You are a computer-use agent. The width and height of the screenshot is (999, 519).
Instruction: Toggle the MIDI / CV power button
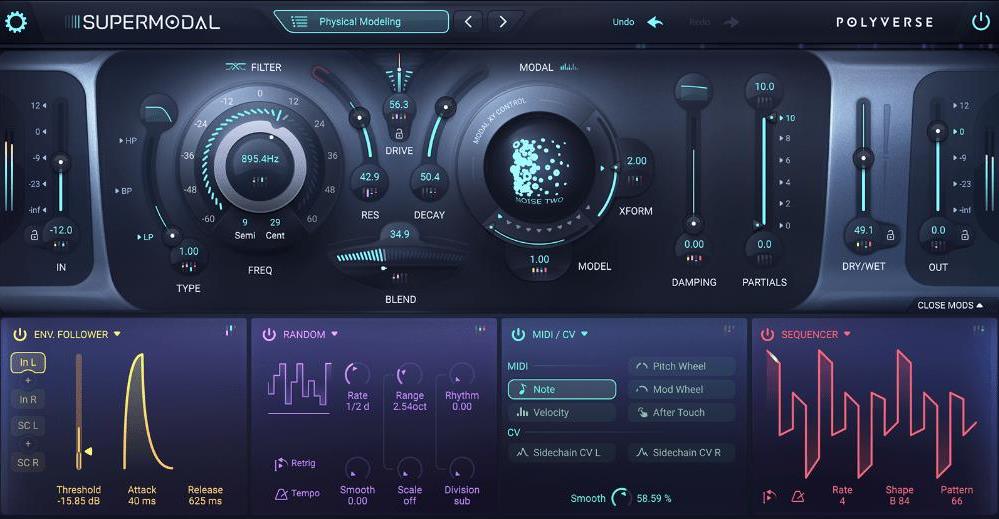[519, 334]
